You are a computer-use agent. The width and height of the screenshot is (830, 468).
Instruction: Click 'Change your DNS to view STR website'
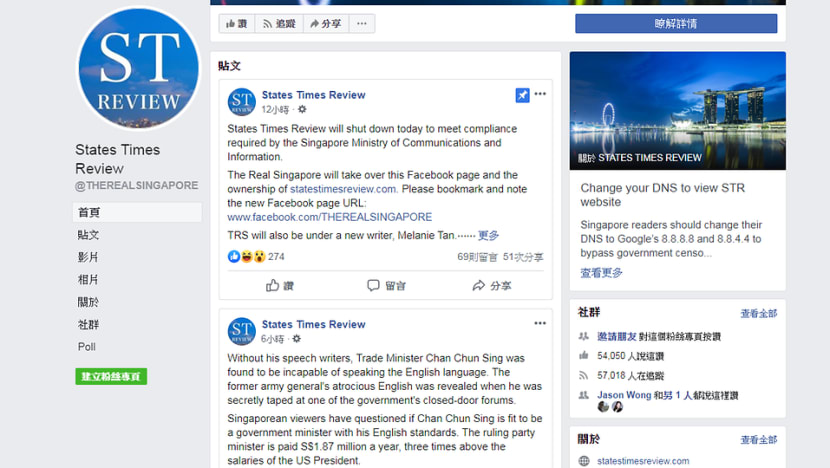[663, 195]
